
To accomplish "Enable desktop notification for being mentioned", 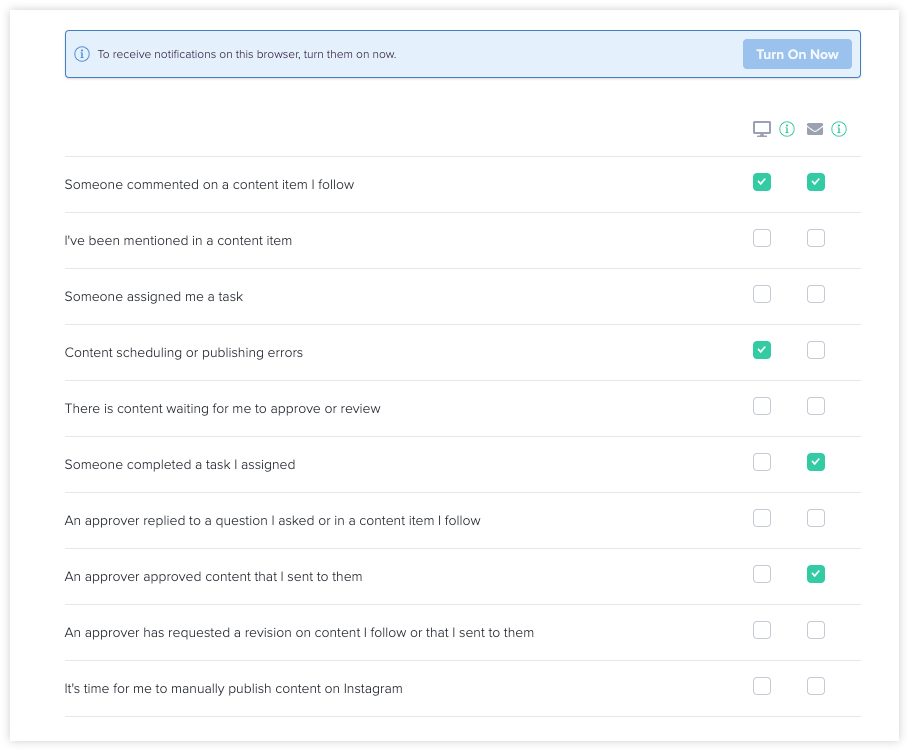I will [762, 238].
